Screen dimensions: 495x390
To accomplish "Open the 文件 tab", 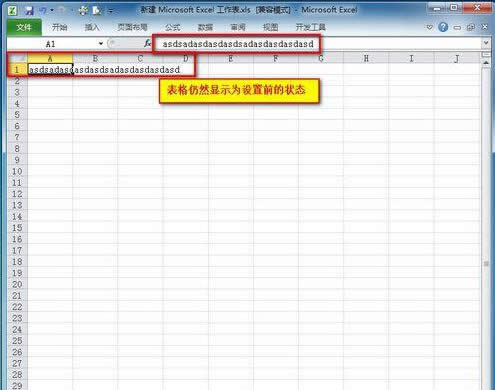I will 24,27.
